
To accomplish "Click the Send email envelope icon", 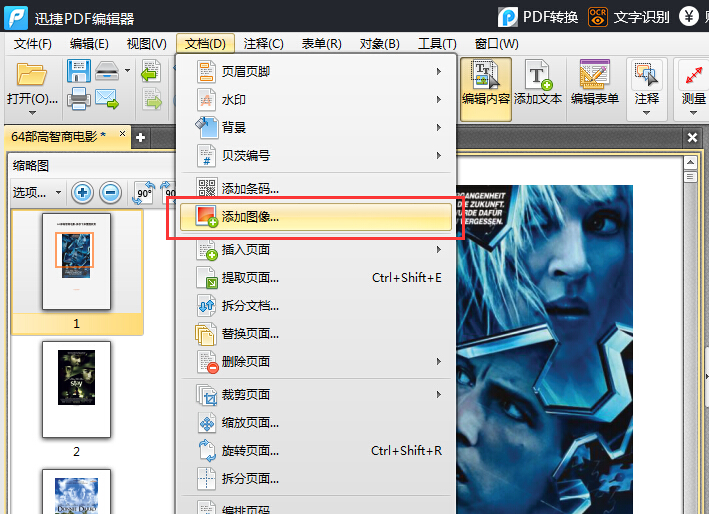I will 107,99.
